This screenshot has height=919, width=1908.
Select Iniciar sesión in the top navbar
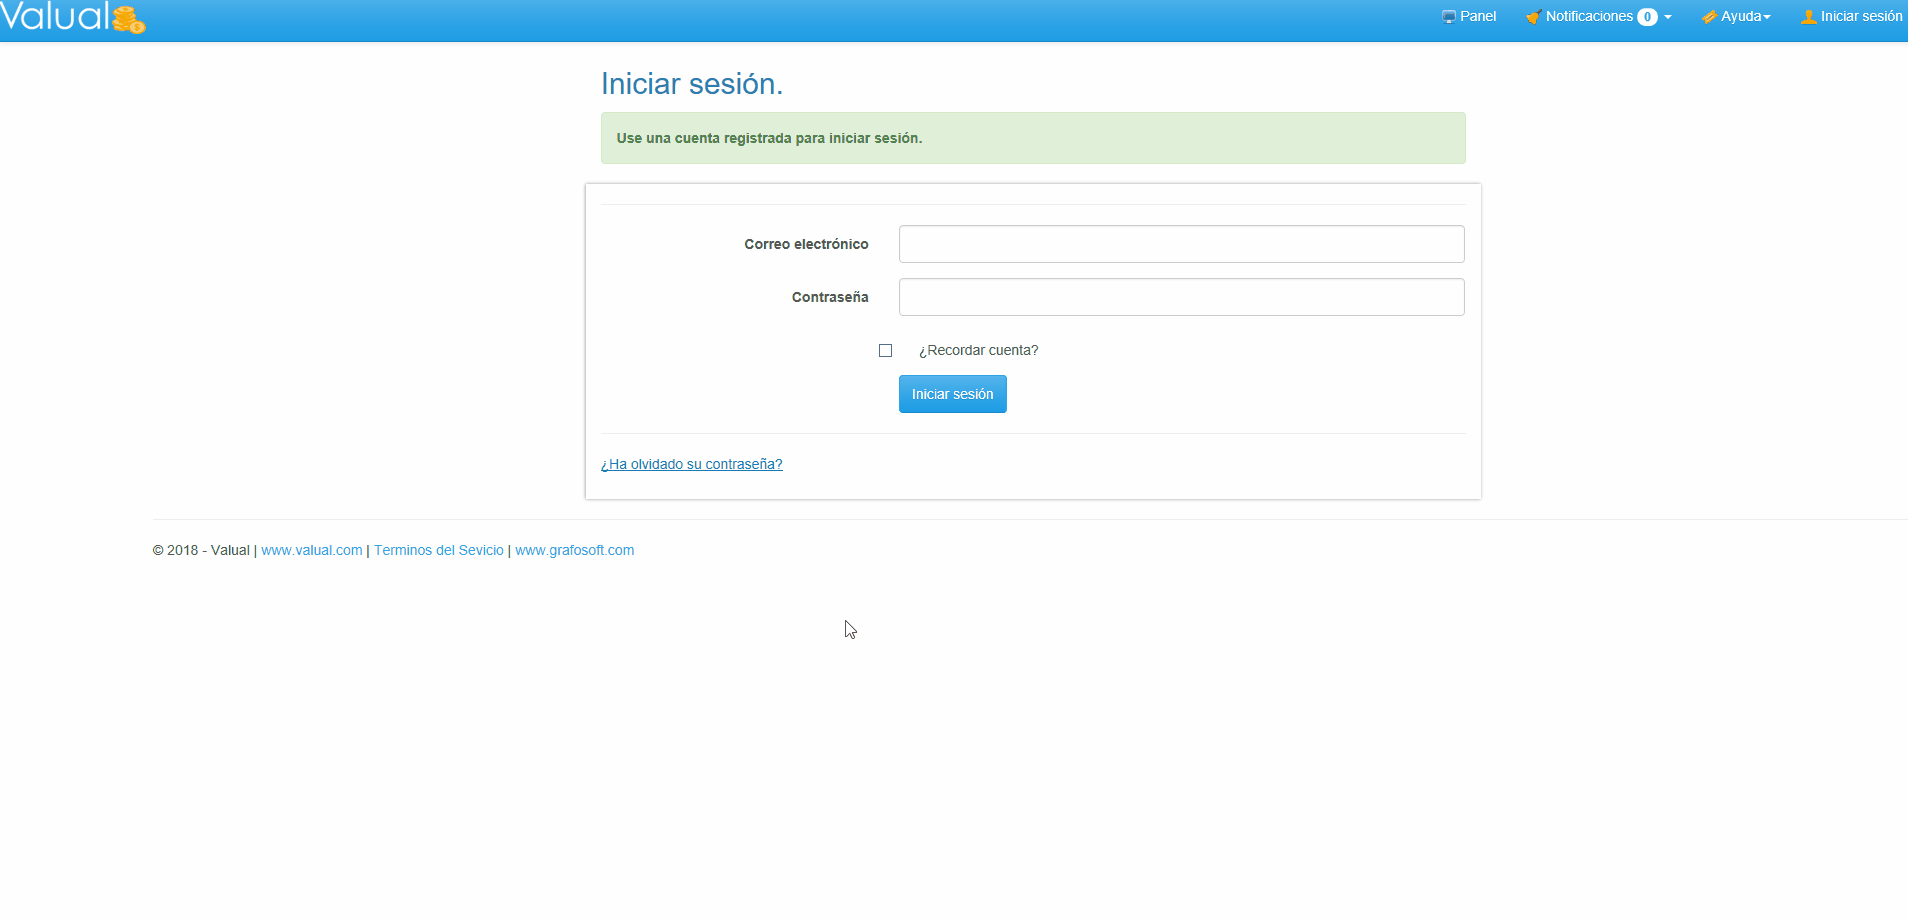[1861, 17]
